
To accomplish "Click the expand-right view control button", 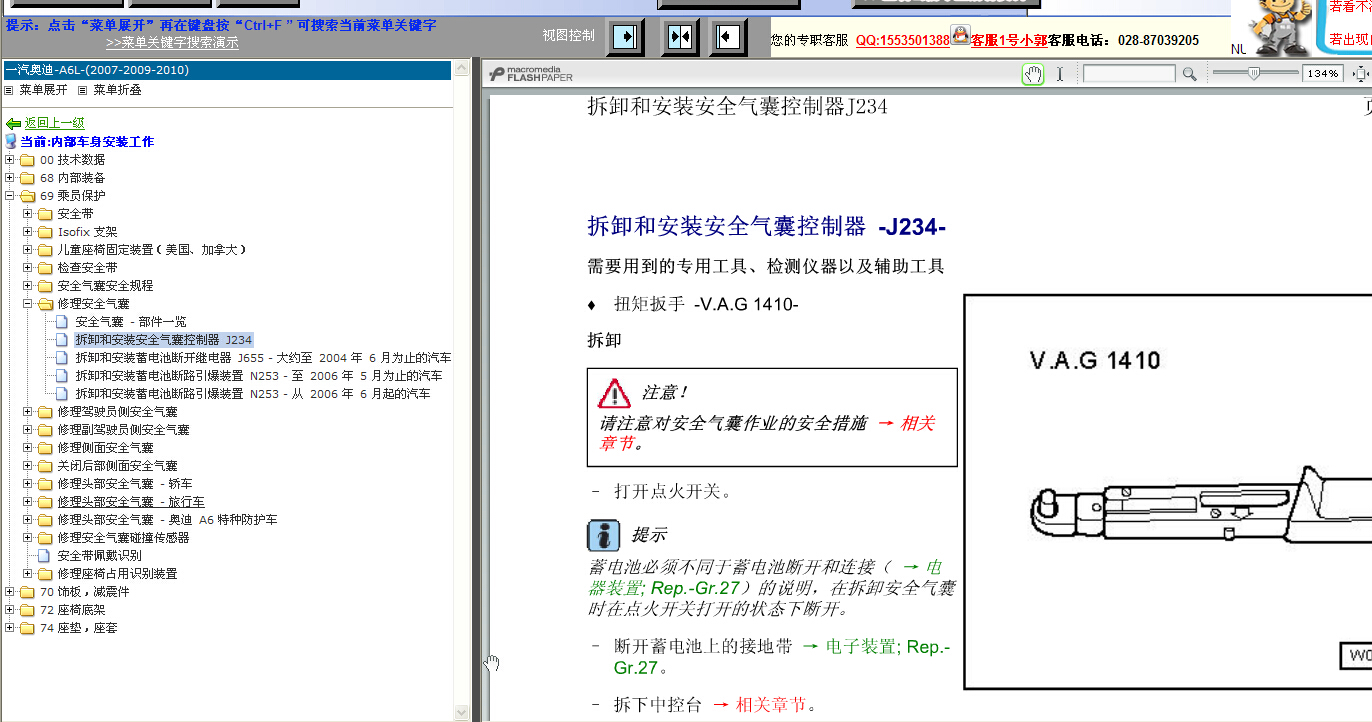I will [x=626, y=38].
